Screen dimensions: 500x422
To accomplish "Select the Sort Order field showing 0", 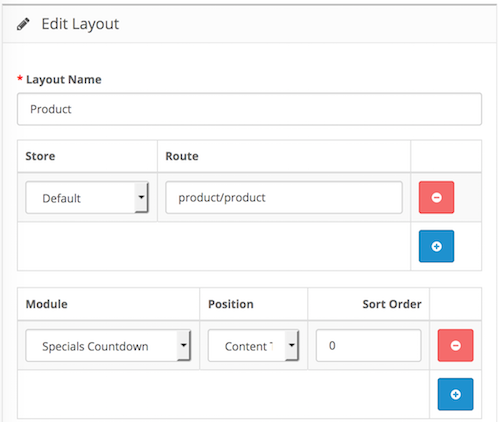I will click(x=369, y=345).
